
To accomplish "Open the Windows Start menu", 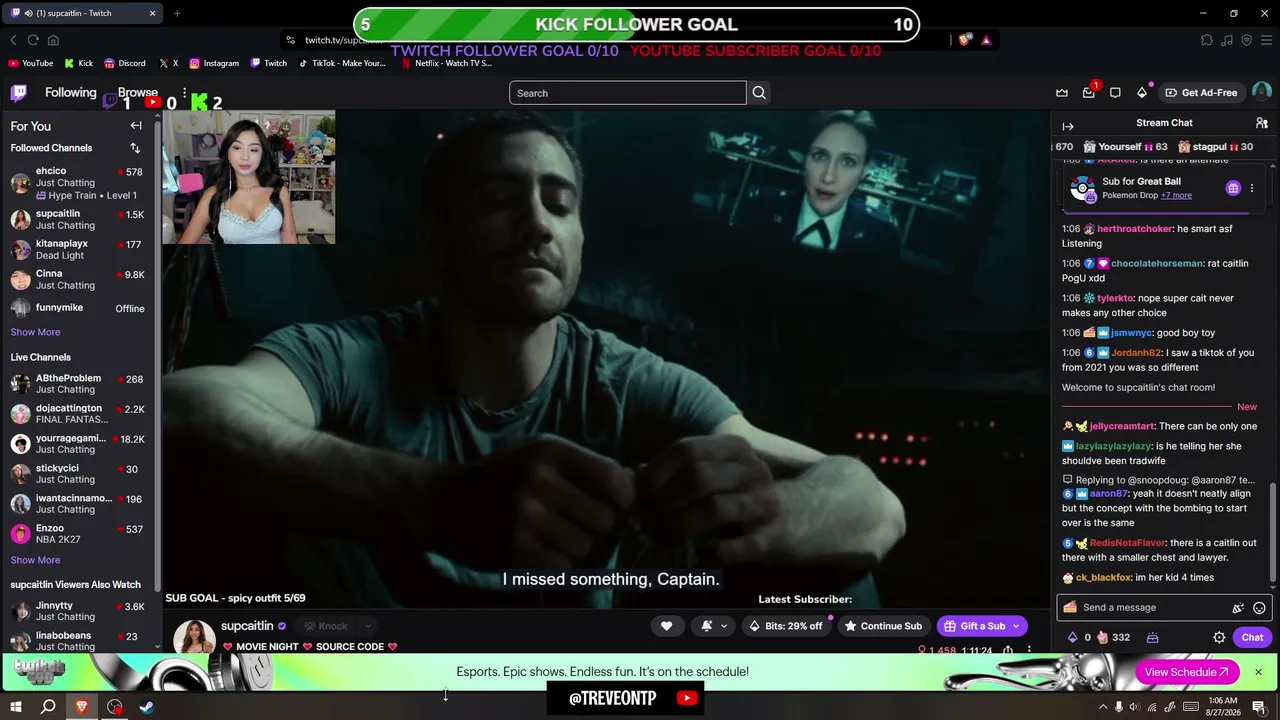I will click(16, 707).
